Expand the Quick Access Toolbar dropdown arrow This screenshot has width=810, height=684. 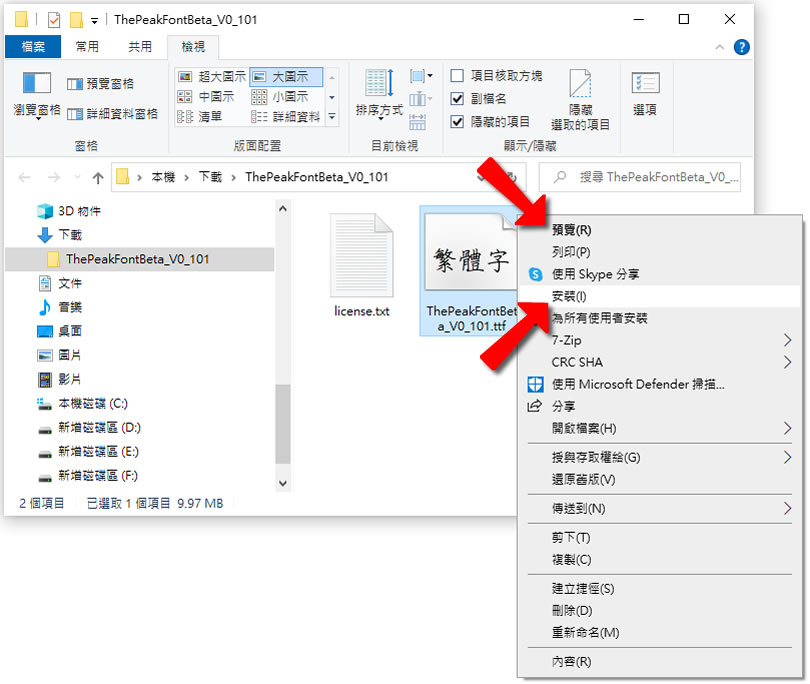pos(95,21)
